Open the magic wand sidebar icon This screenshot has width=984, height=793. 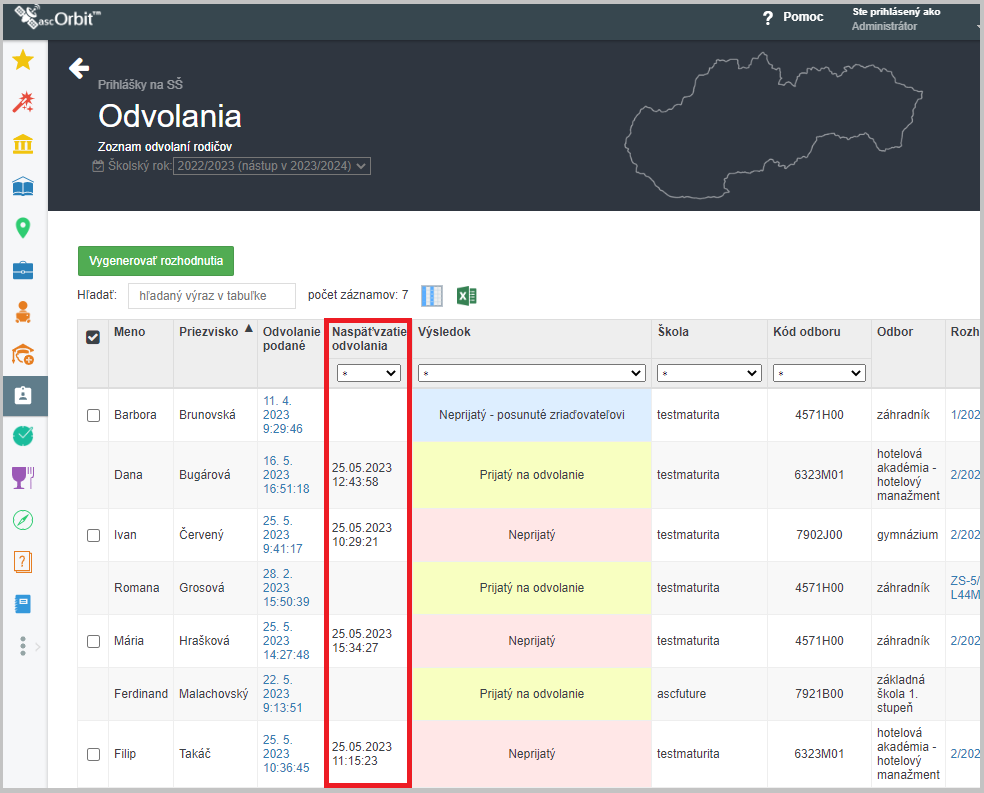point(23,102)
